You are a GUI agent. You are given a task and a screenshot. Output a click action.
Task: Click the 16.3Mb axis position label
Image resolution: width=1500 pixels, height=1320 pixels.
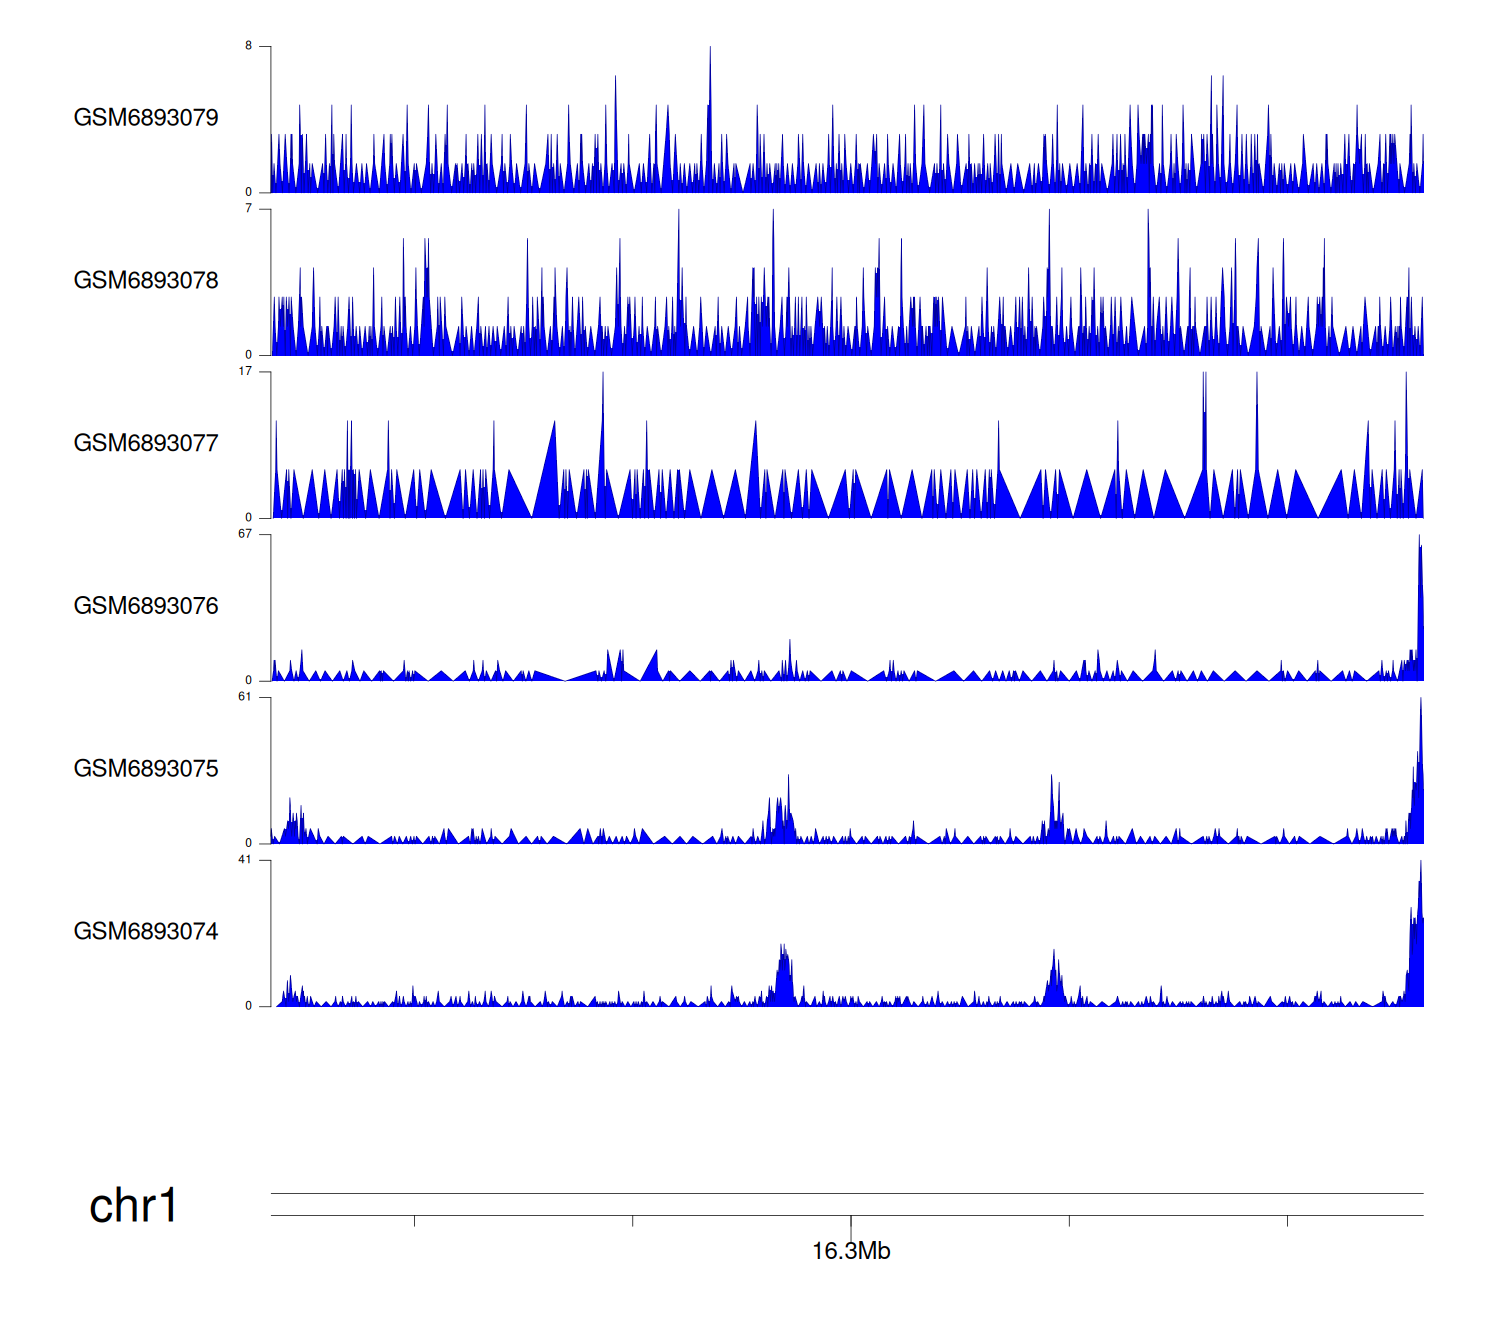[x=851, y=1251]
